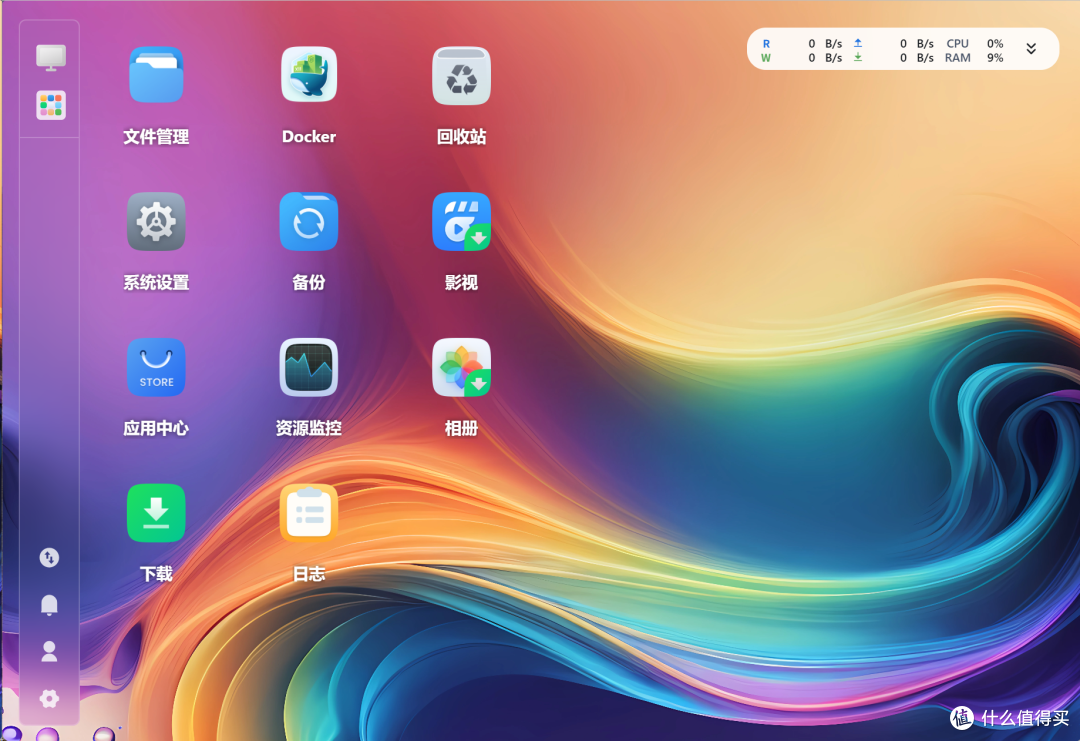Expand the system status widget chevron
The width and height of the screenshot is (1080, 741).
coord(1031,49)
